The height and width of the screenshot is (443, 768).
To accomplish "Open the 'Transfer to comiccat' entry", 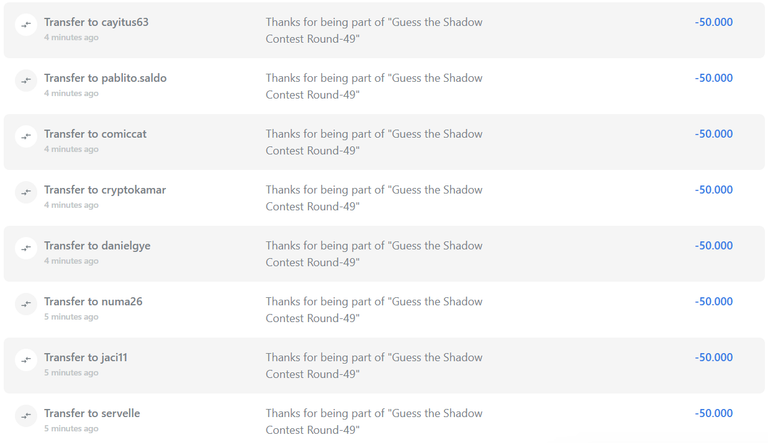I will coord(95,134).
